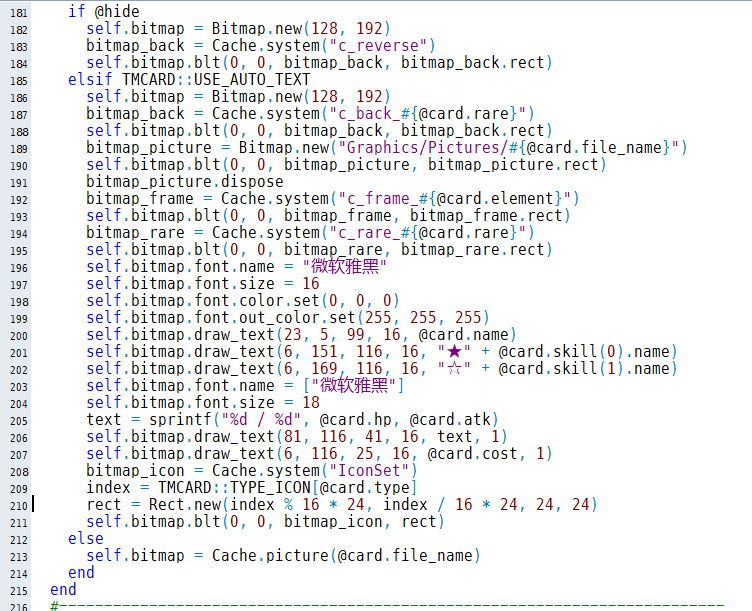Click the '@hide' condition on line 181
The image size is (752, 611).
[x=118, y=12]
